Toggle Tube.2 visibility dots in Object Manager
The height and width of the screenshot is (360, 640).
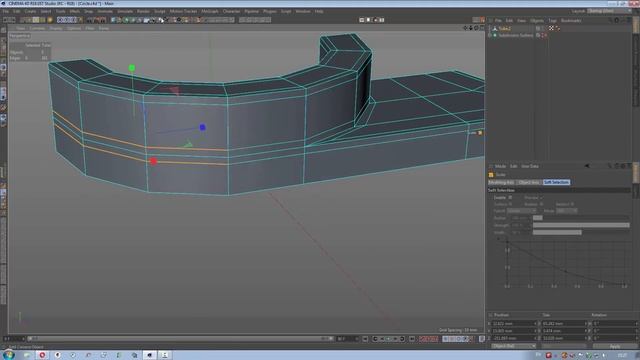(x=543, y=29)
